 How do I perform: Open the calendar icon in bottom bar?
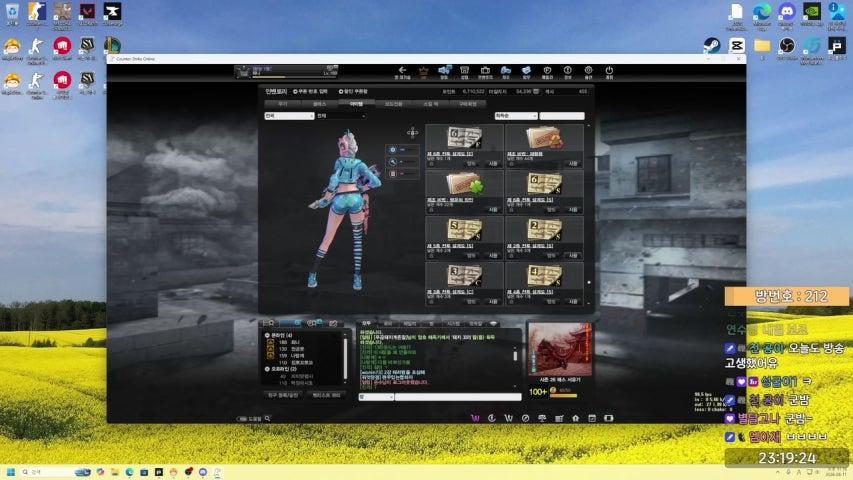(592, 418)
